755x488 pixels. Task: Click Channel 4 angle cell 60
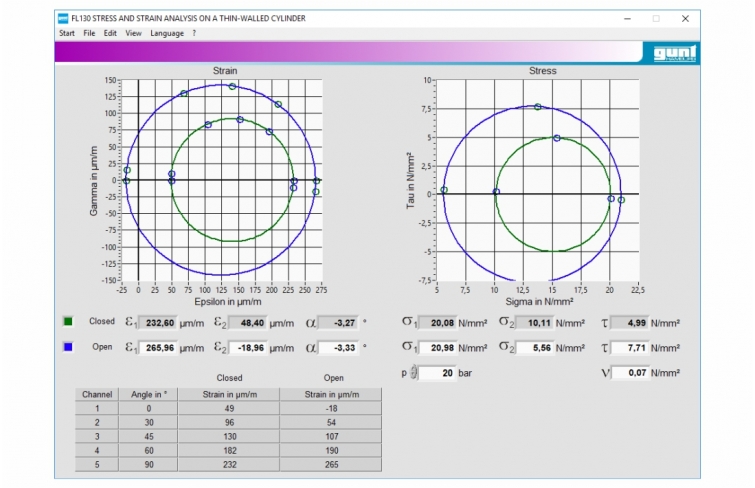(x=148, y=450)
